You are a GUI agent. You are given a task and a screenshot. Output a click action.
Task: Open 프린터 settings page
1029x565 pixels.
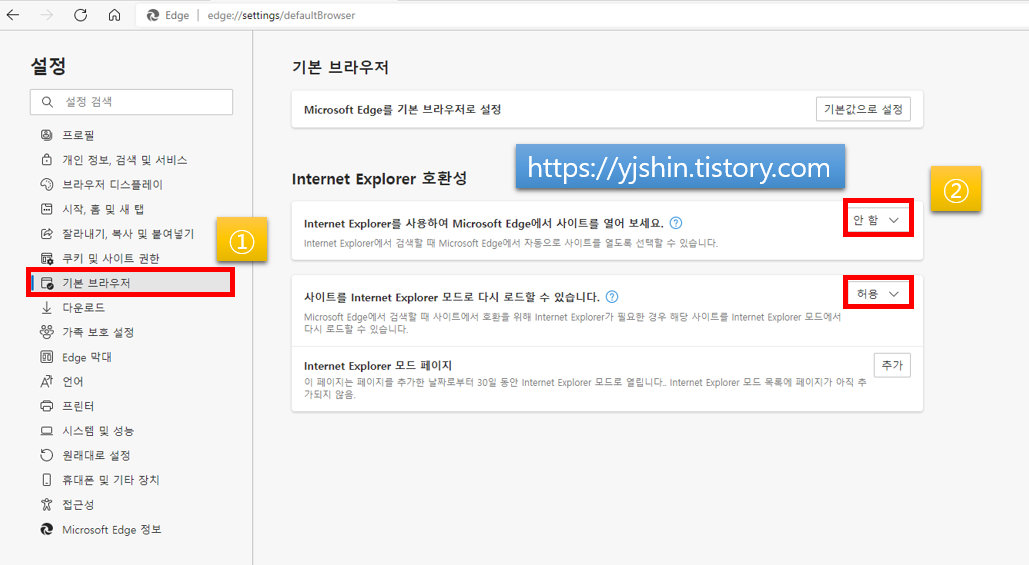pyautogui.click(x=78, y=406)
